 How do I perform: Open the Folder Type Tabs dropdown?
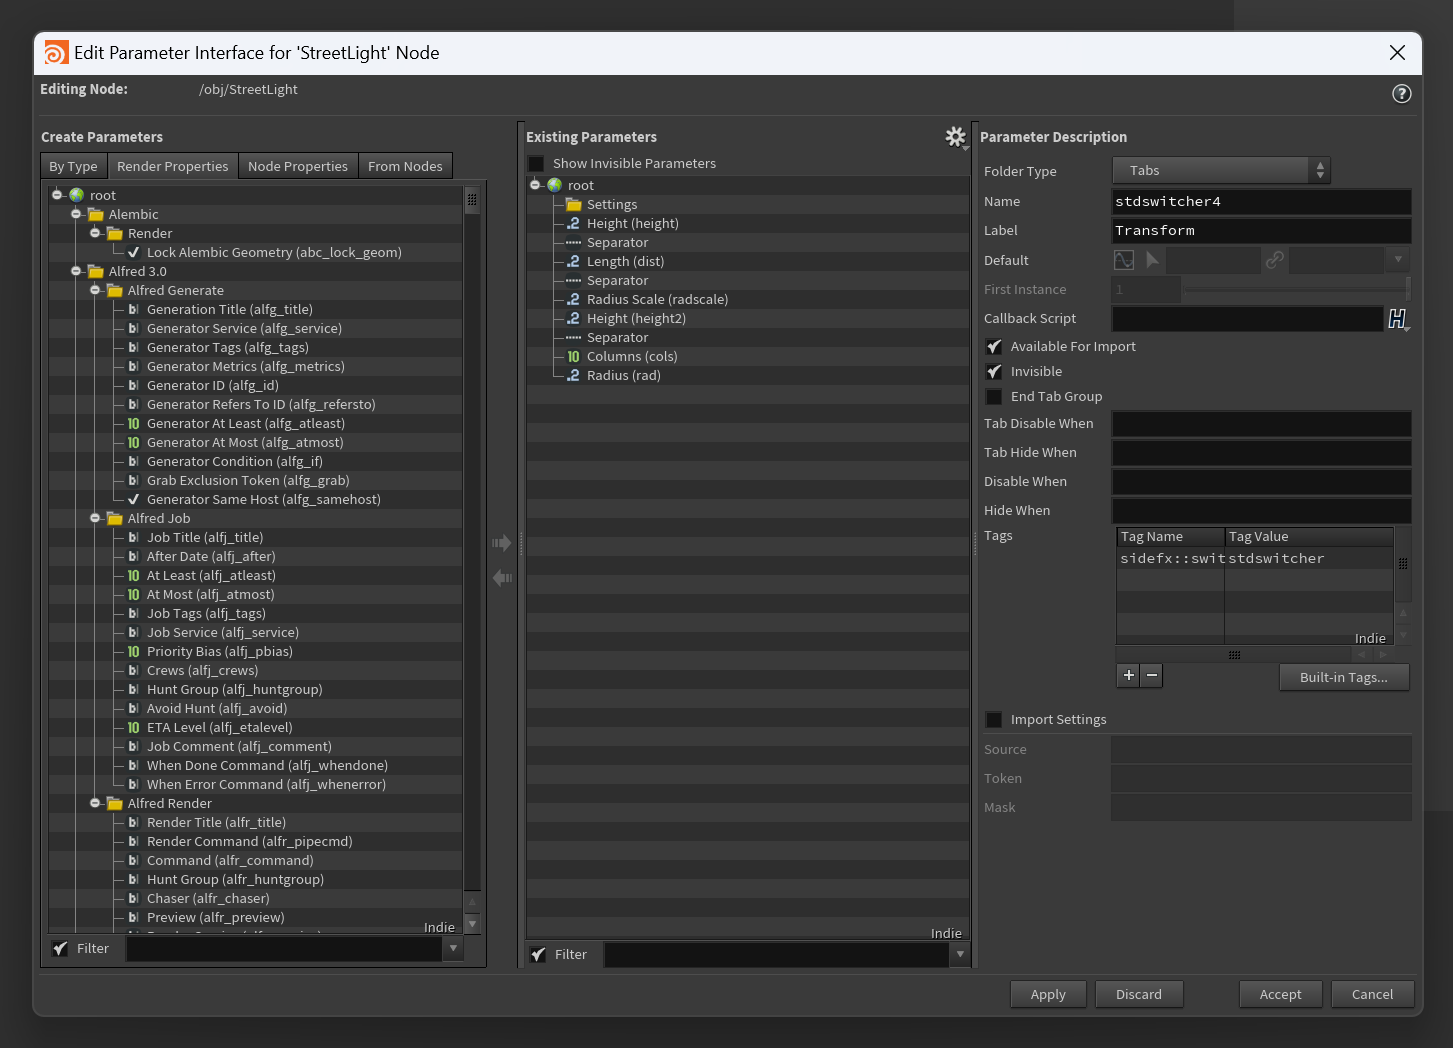[x=1221, y=170]
